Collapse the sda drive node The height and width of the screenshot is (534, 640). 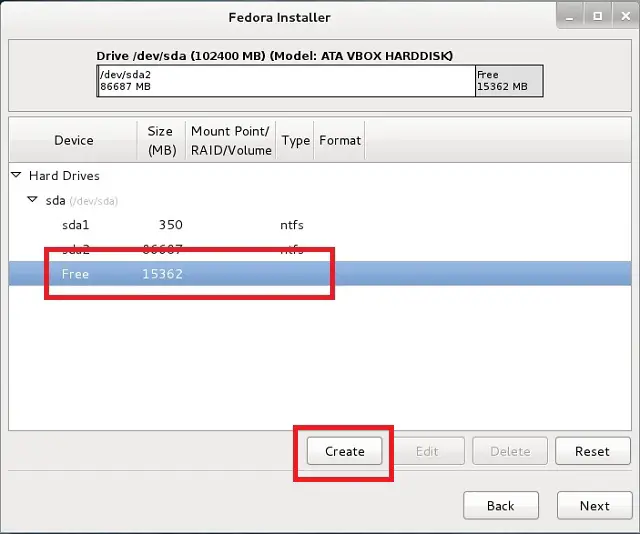coord(32,200)
